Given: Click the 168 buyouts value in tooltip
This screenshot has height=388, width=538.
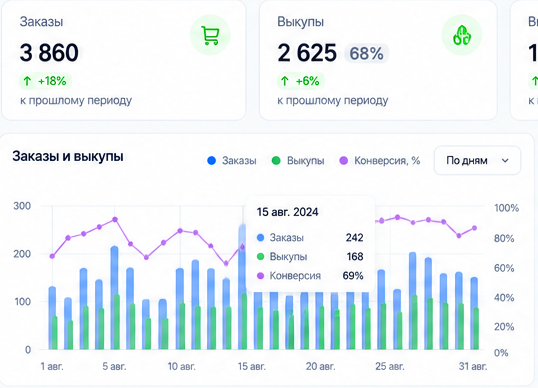Looking at the screenshot, I should click(355, 256).
